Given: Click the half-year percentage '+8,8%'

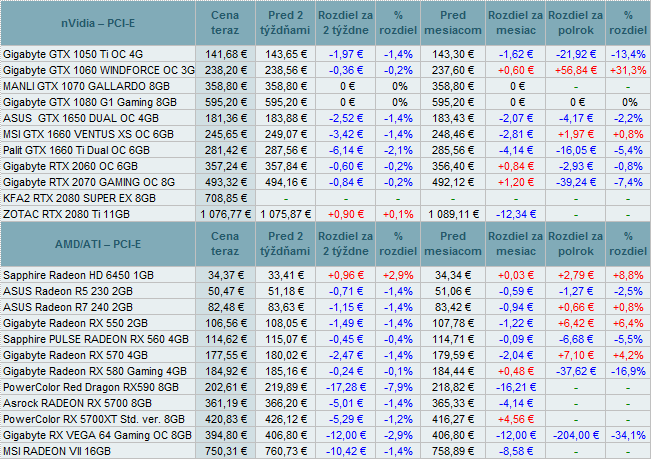Looking at the screenshot, I should (x=628, y=276).
